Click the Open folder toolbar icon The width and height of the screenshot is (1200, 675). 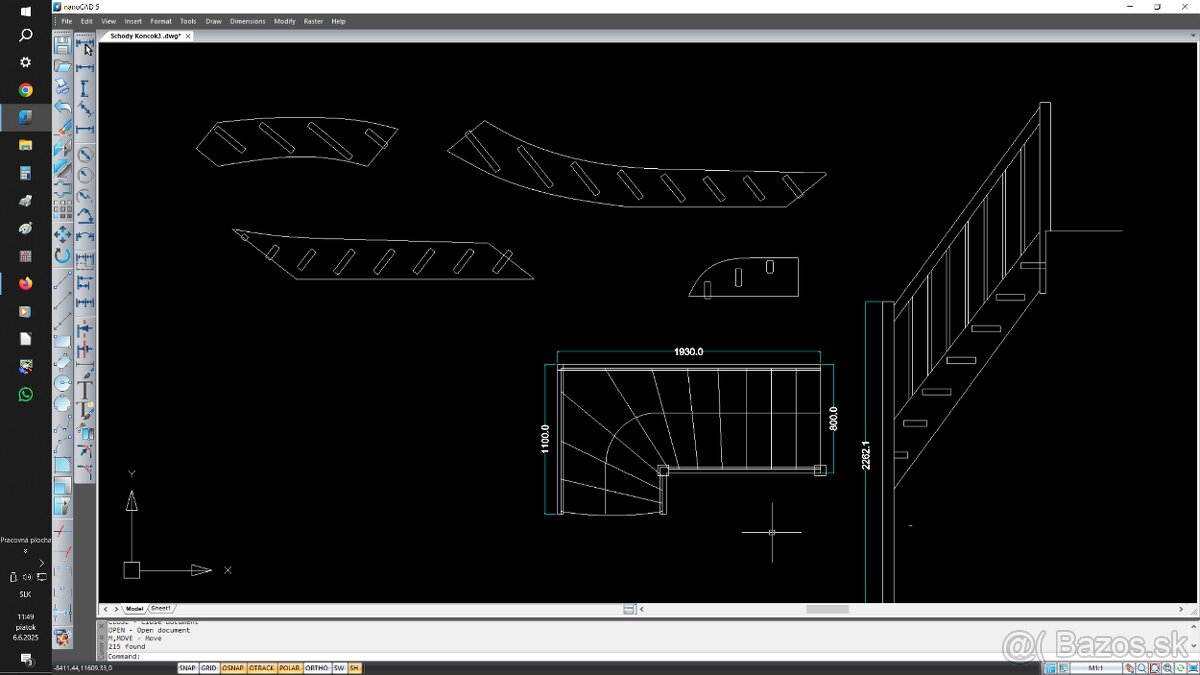[62, 66]
